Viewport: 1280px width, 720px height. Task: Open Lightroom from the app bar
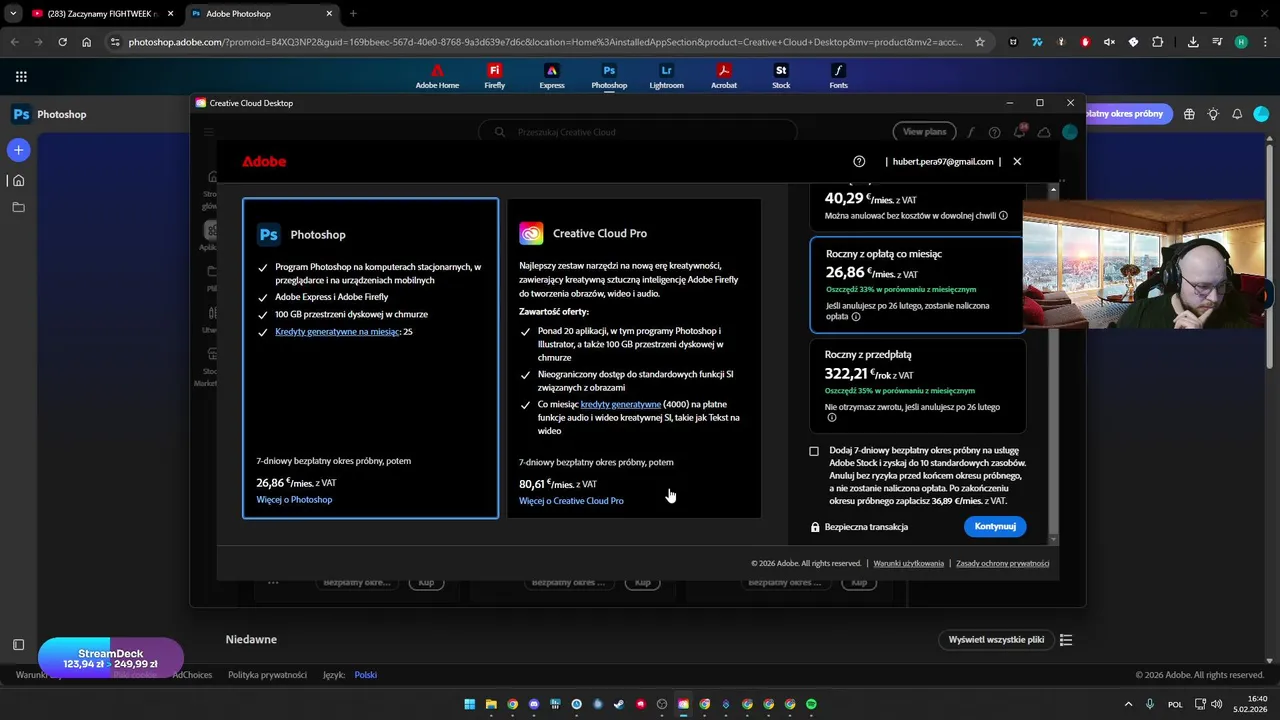coord(666,77)
